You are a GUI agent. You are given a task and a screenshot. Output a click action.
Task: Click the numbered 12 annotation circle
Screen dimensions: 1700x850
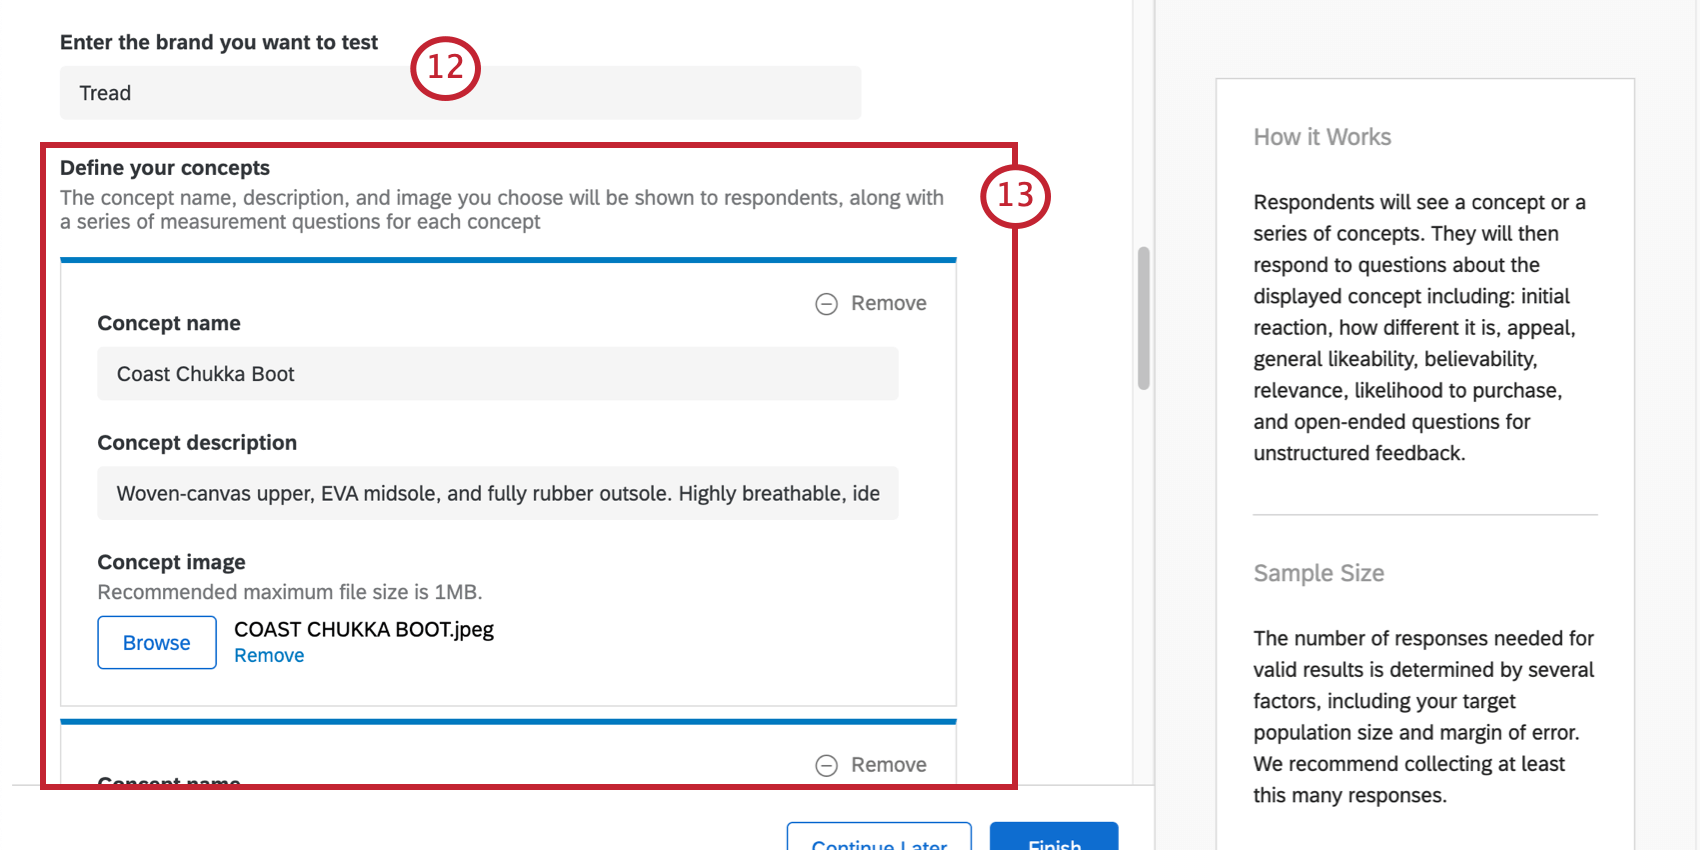(445, 68)
